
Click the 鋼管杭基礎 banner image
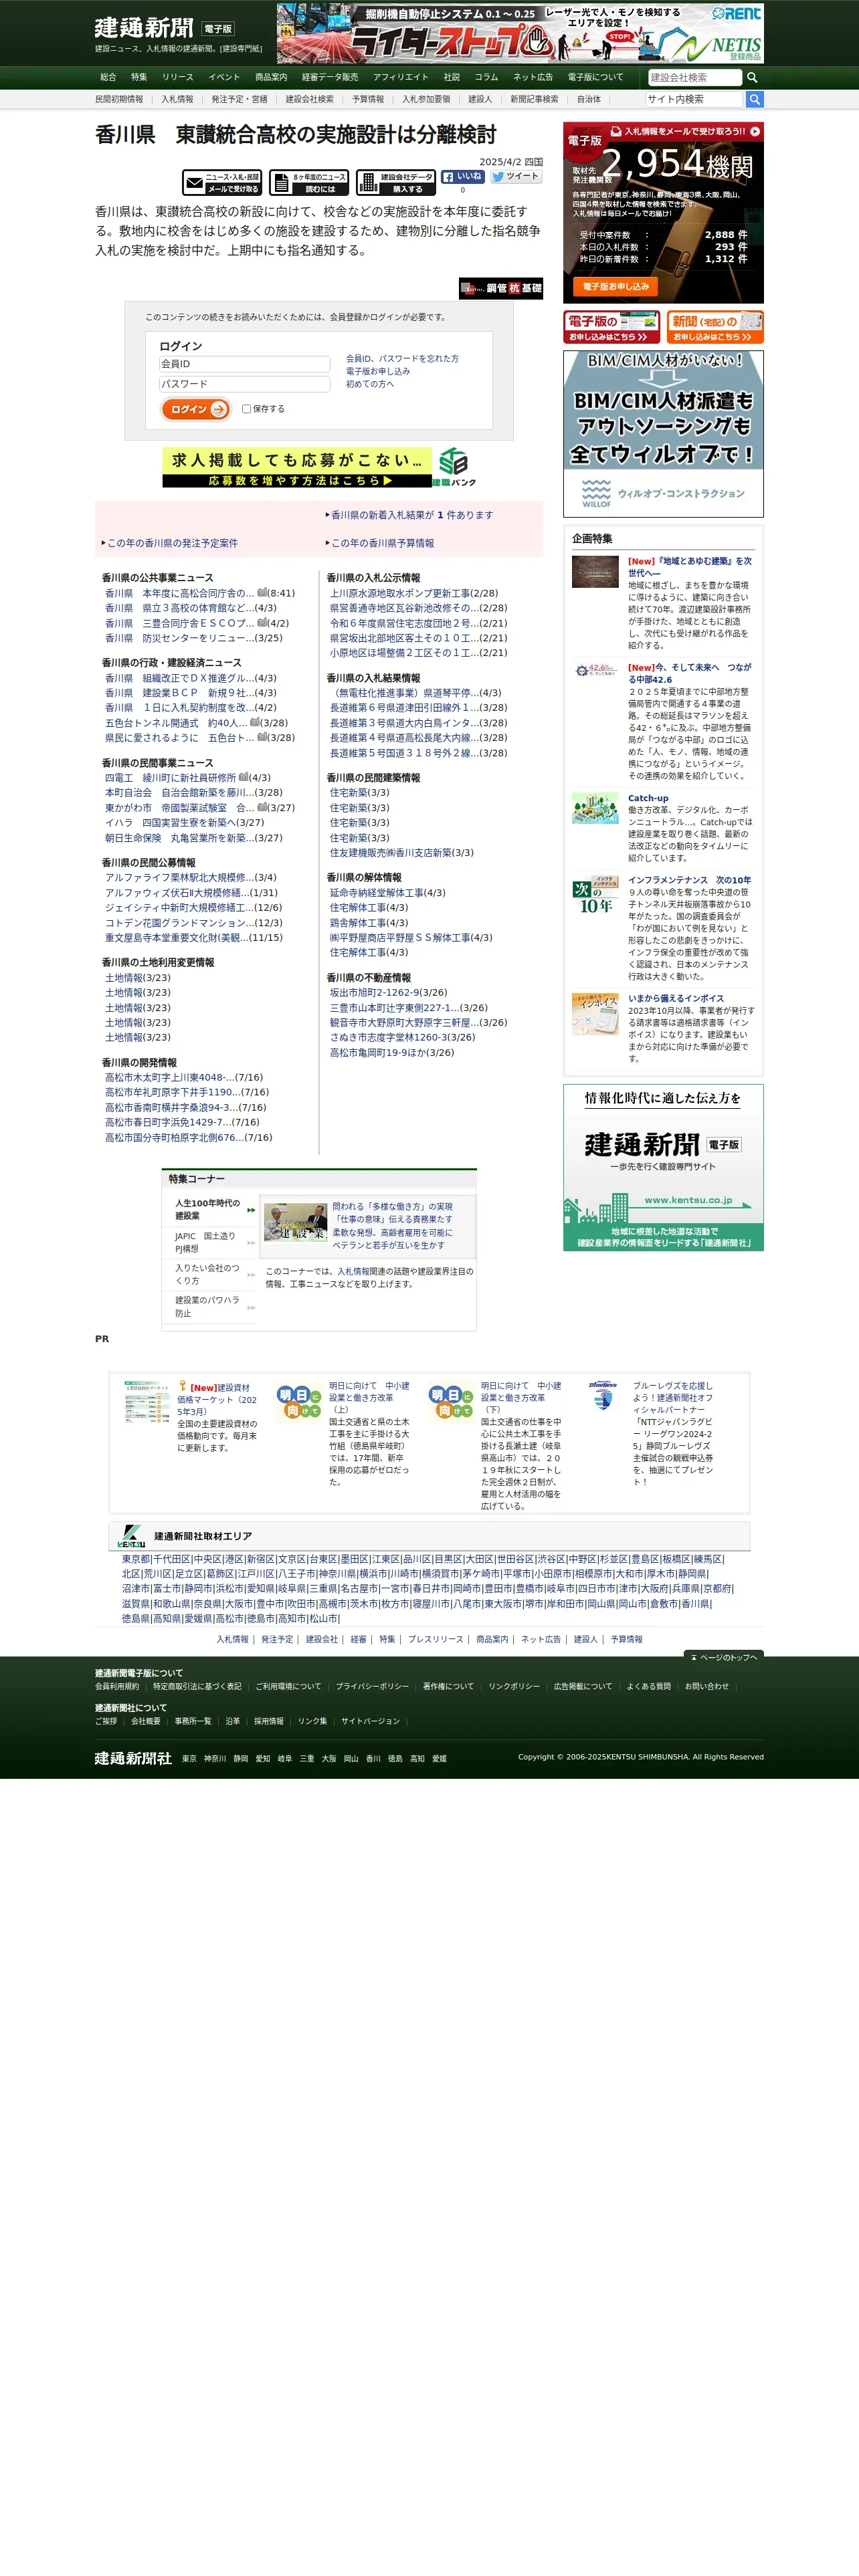point(501,288)
